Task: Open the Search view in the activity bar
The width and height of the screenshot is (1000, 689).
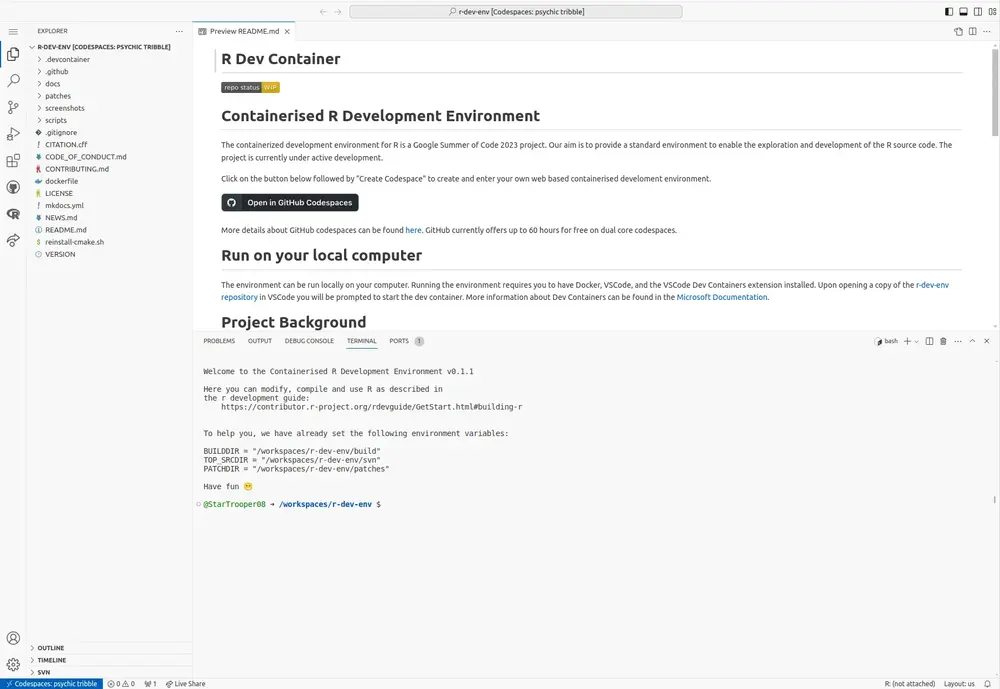Action: (12, 80)
